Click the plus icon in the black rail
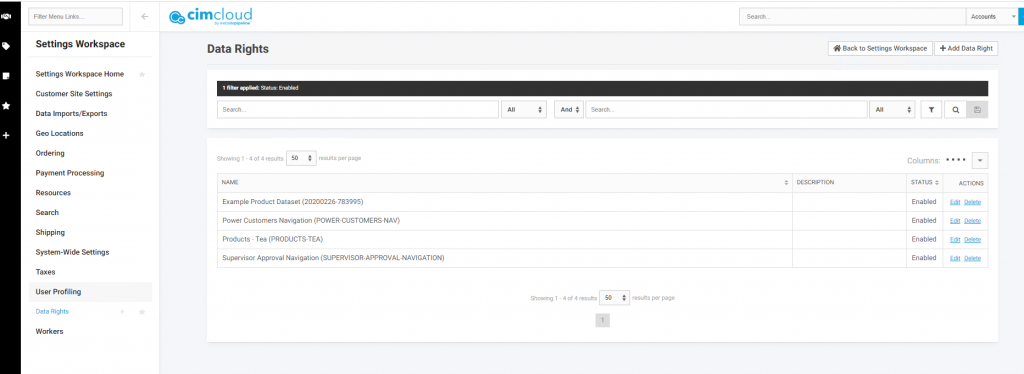The image size is (1024, 374). tap(7, 135)
